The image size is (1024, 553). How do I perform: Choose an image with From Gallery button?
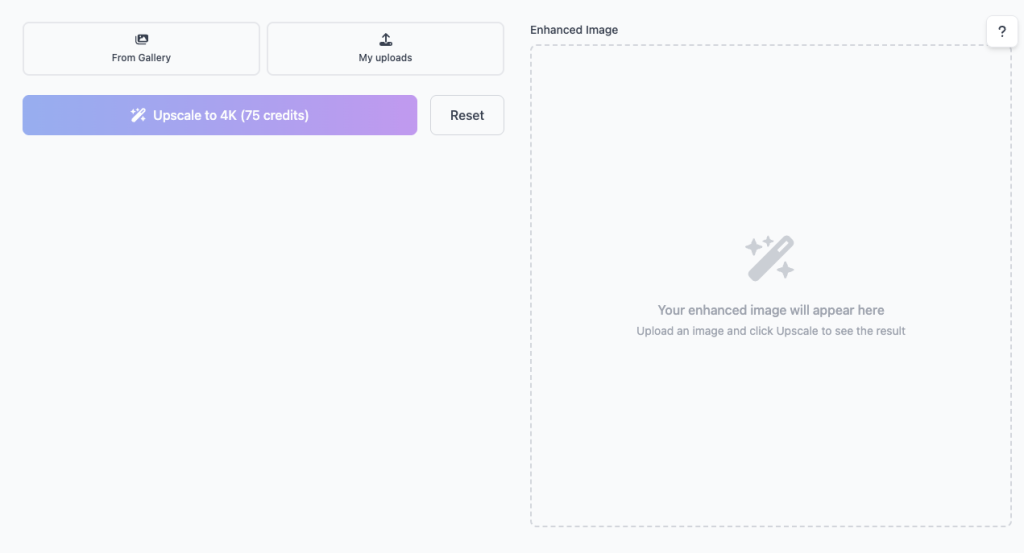[141, 49]
